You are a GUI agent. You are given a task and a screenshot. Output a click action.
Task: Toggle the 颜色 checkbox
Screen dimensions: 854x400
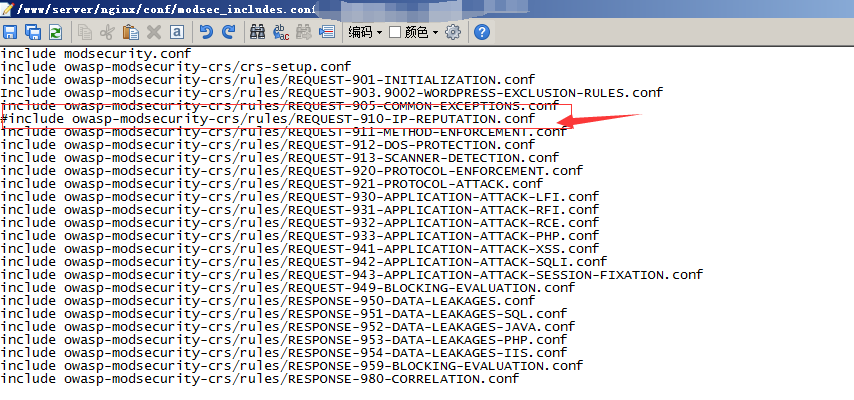pyautogui.click(x=395, y=32)
